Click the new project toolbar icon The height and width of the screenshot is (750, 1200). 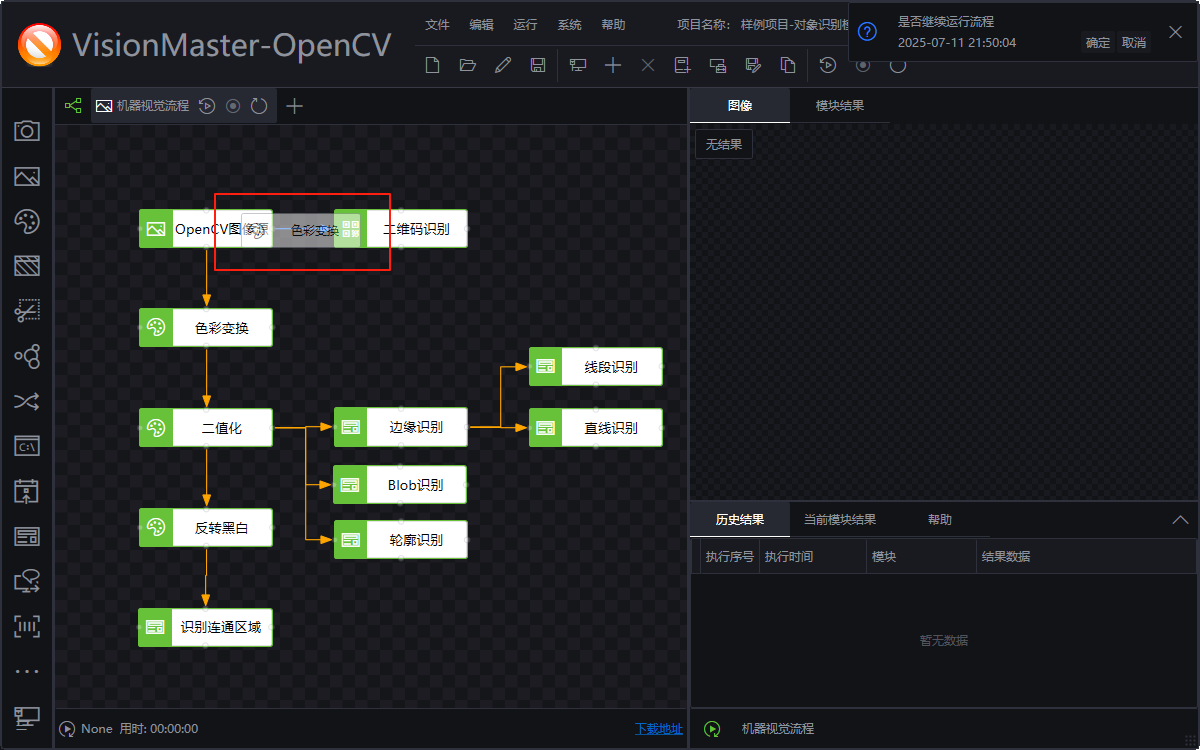pyautogui.click(x=432, y=64)
